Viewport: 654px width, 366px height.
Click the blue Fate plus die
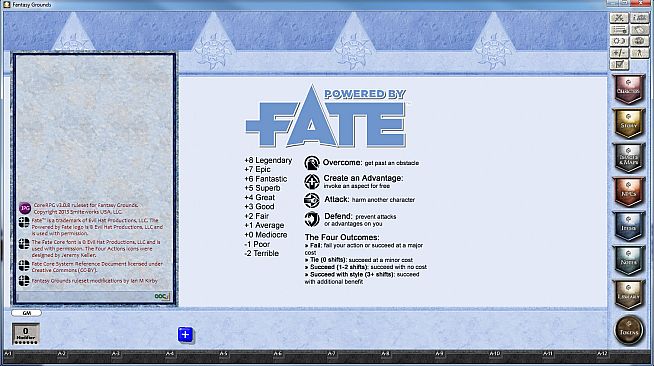(186, 335)
